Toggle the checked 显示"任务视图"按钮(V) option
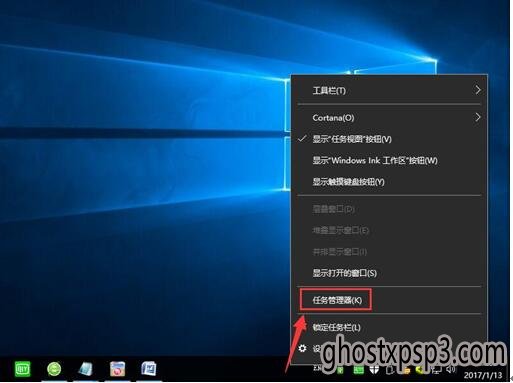 pyautogui.click(x=389, y=139)
